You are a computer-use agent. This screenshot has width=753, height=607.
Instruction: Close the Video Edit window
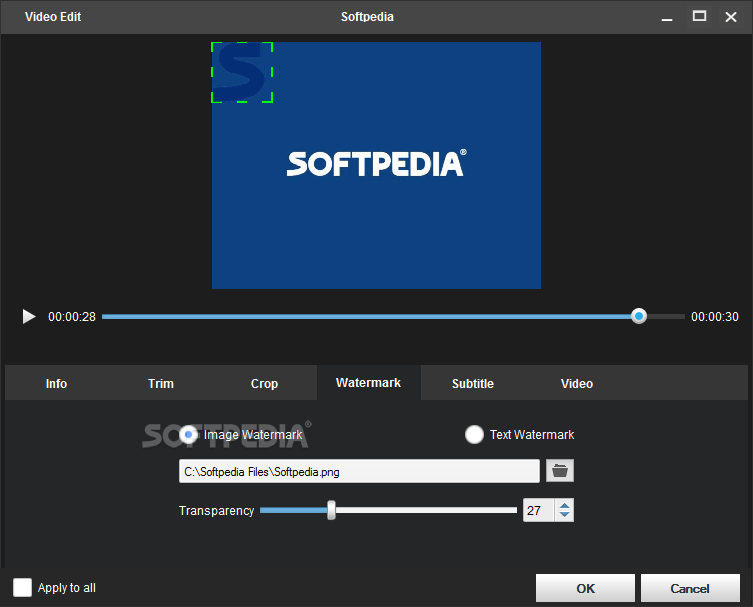point(731,17)
